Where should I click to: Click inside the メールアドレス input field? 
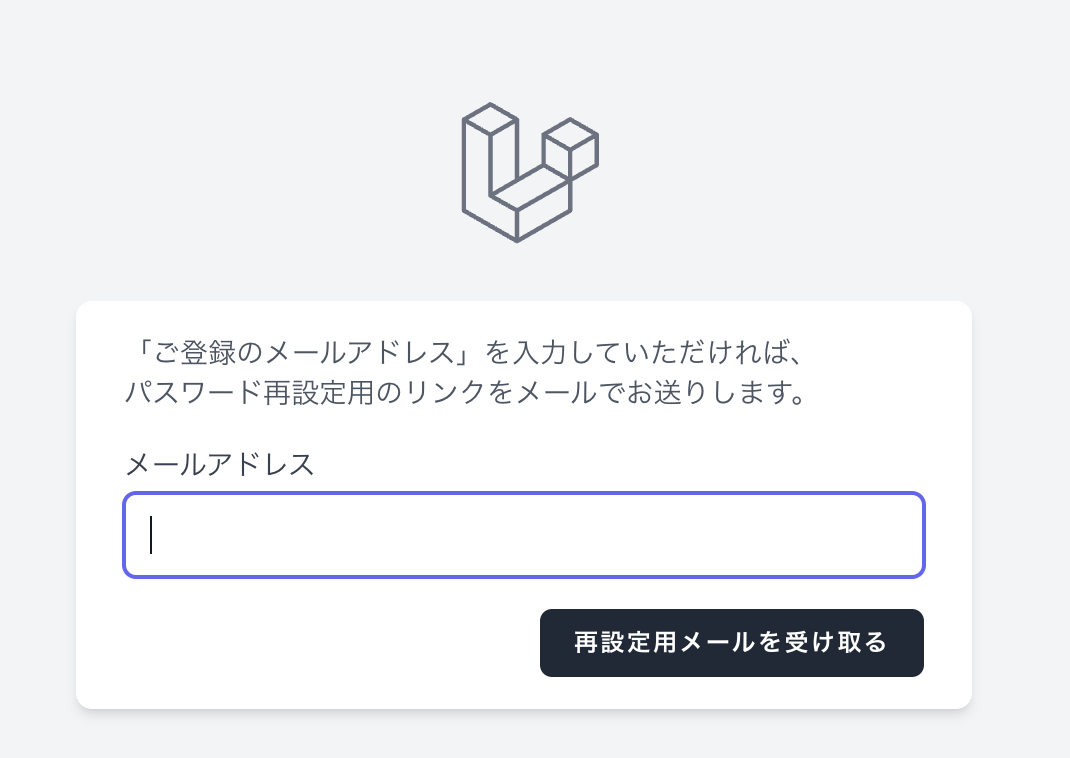(x=524, y=535)
